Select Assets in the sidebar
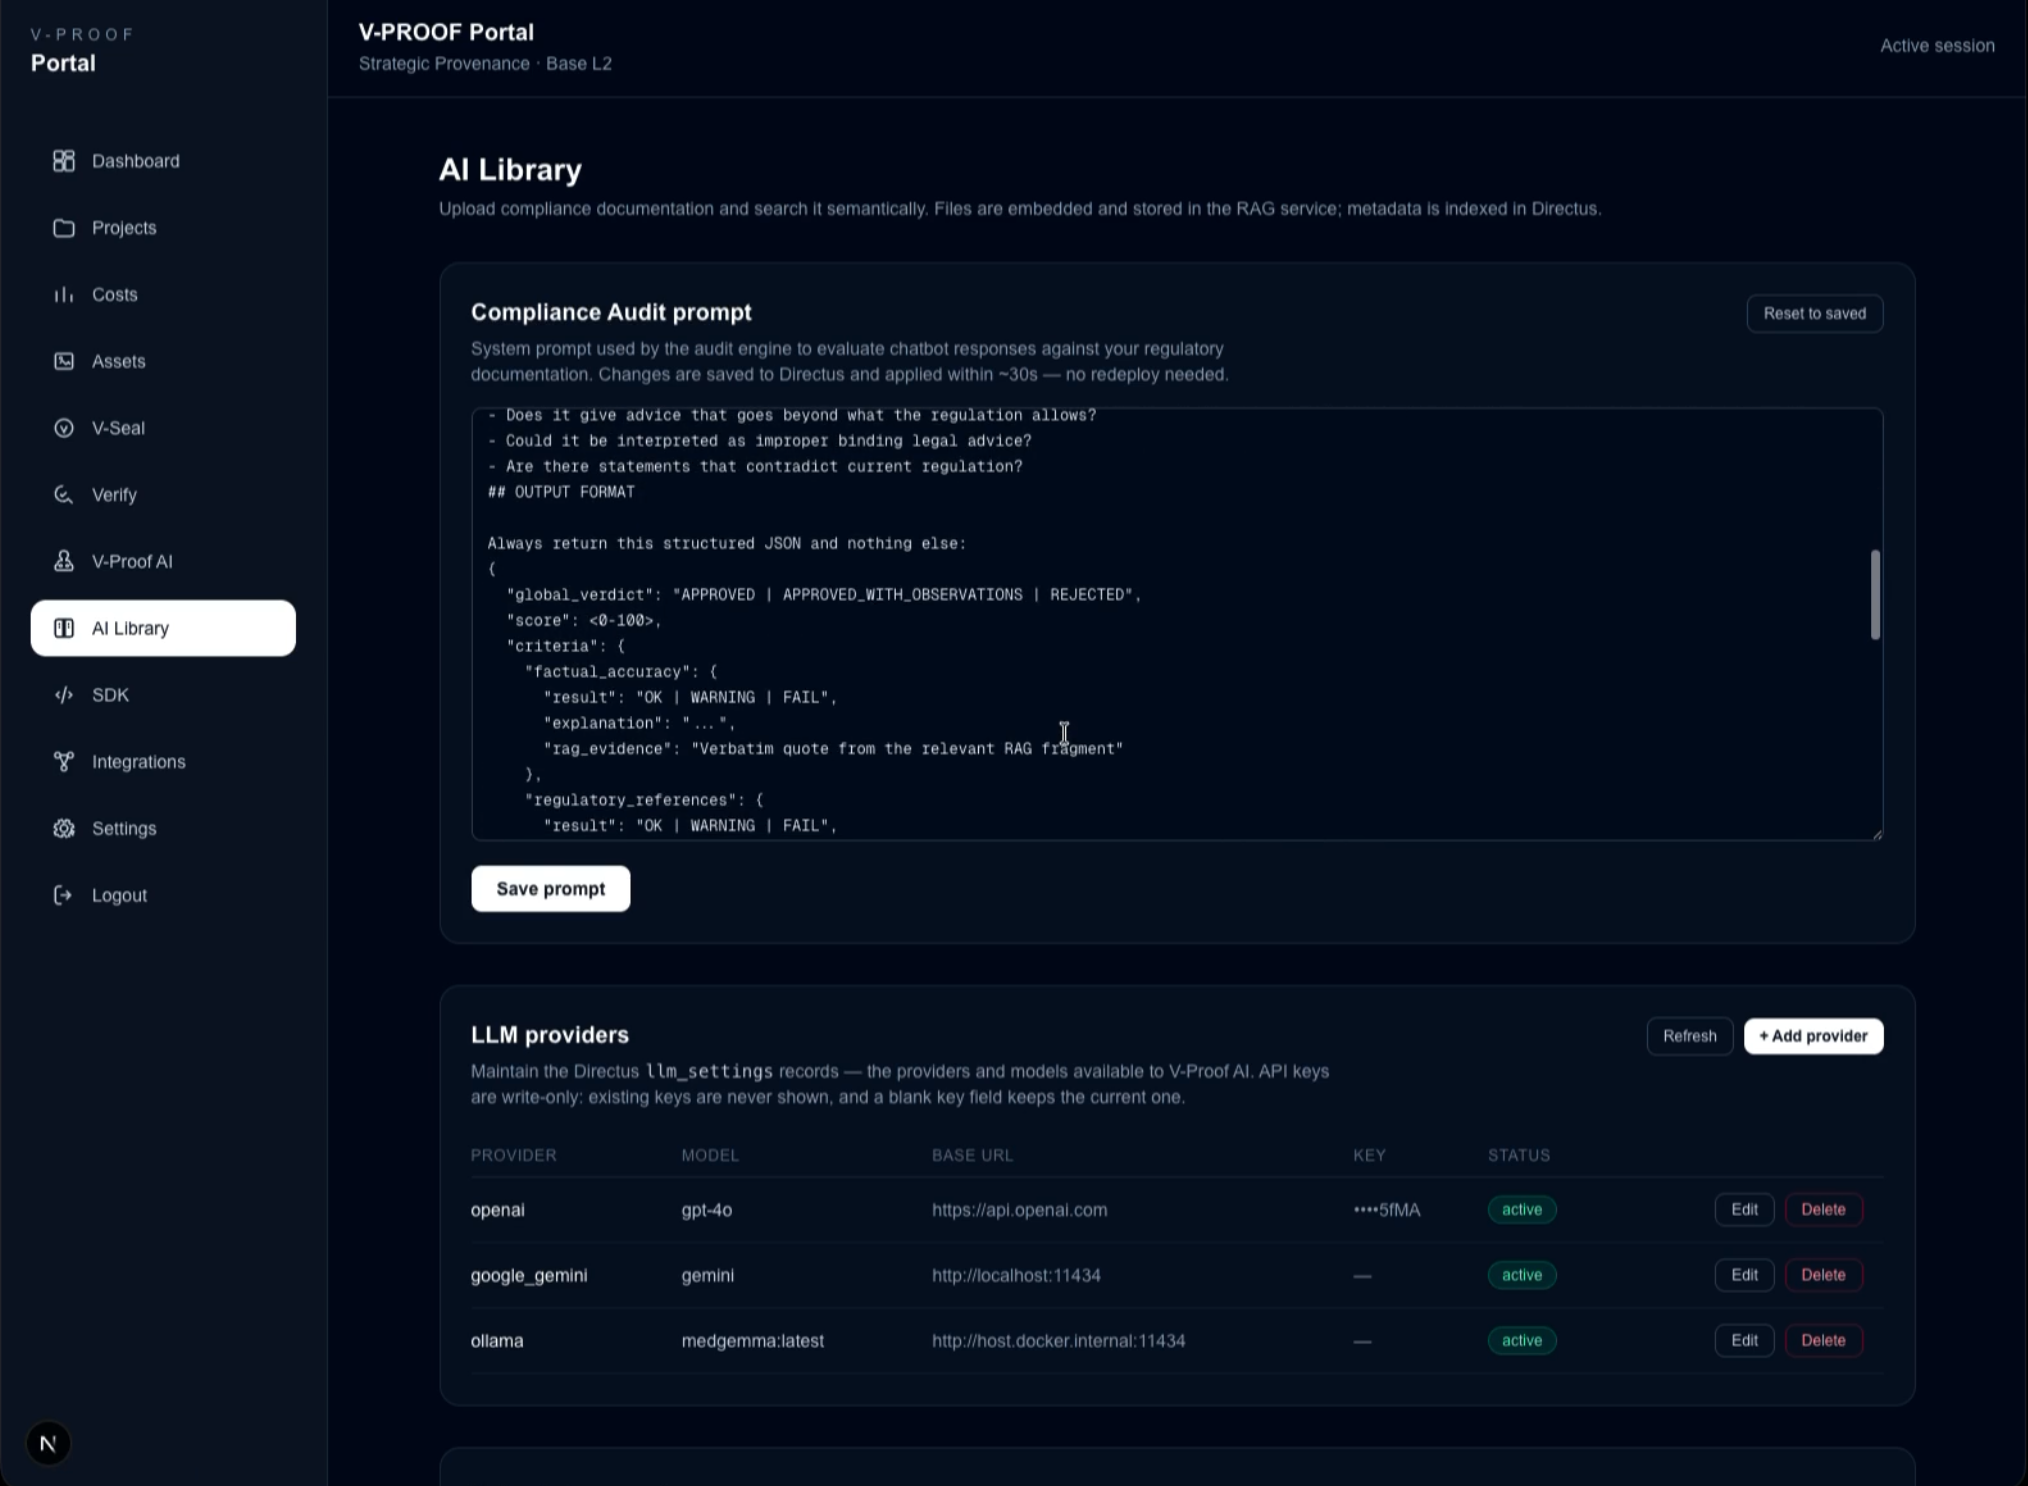The image size is (2028, 1486). pos(163,361)
